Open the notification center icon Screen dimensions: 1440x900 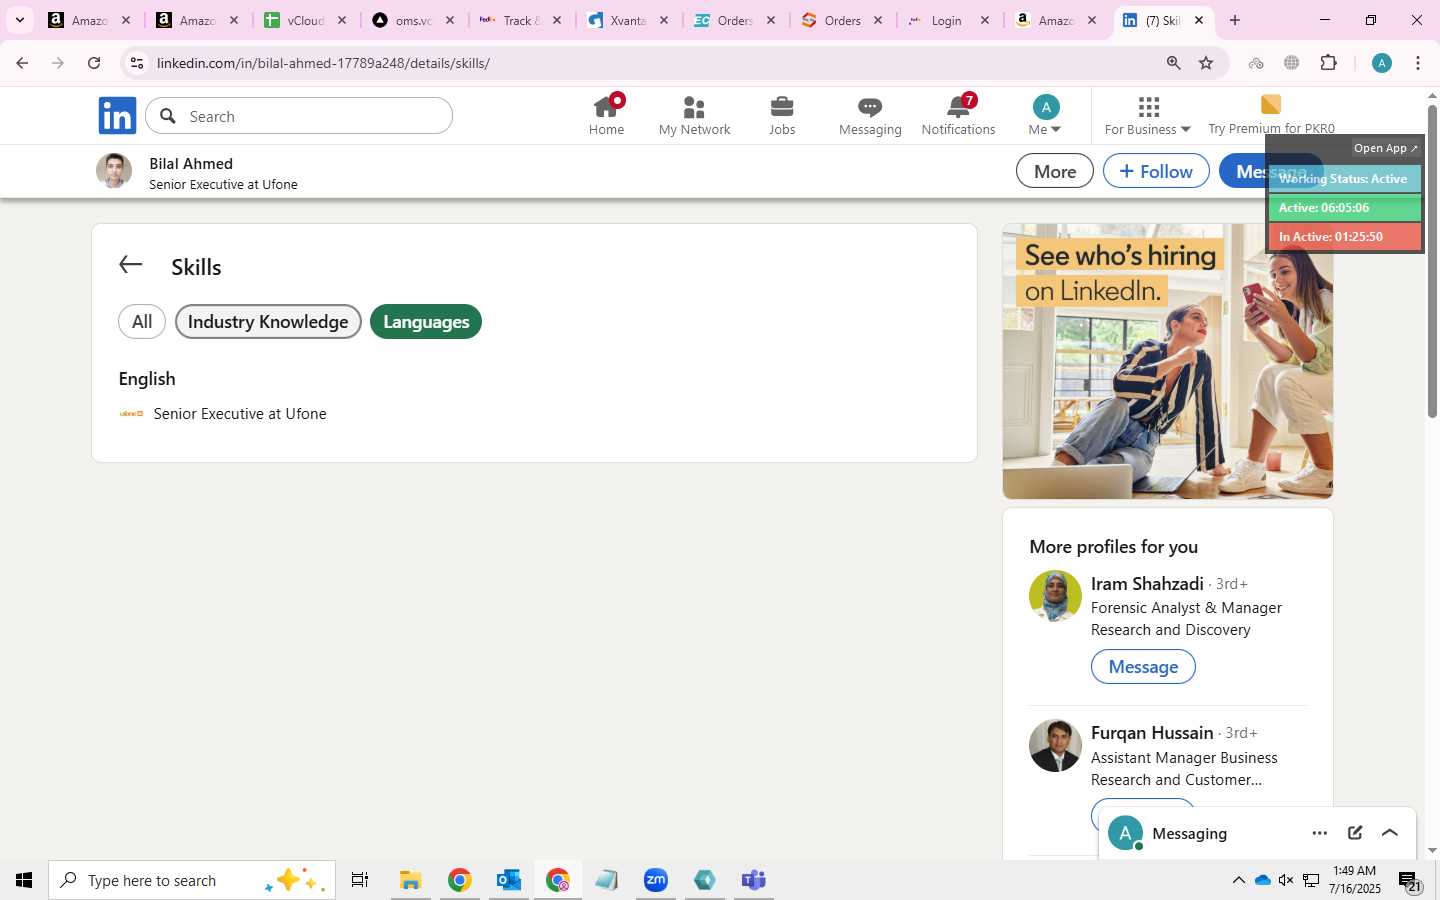1408,880
